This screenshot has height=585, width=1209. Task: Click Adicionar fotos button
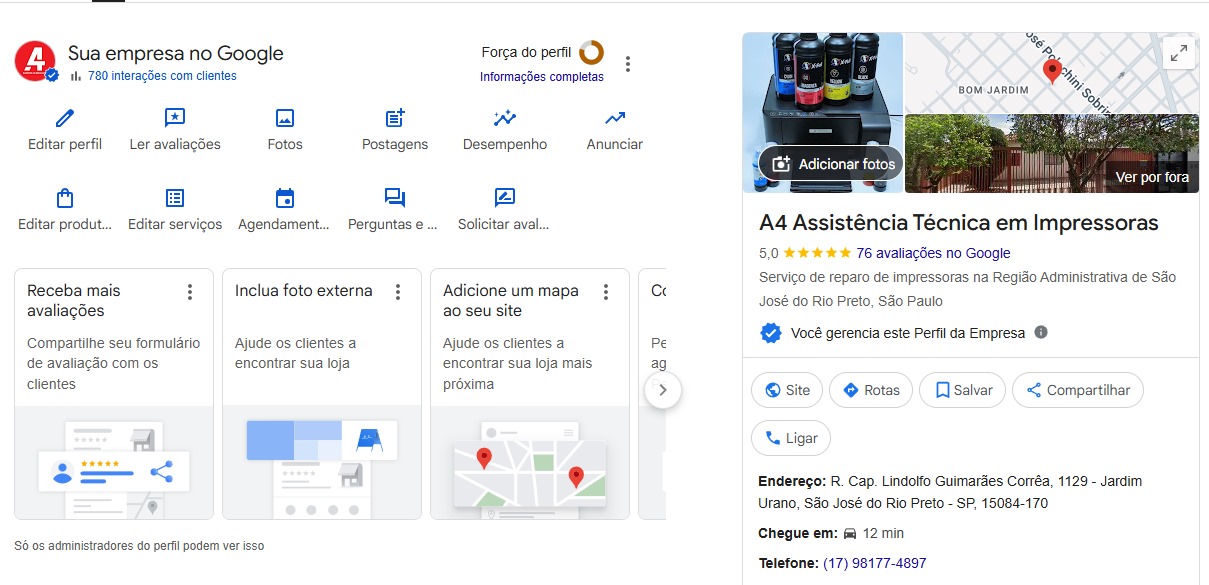pos(832,164)
